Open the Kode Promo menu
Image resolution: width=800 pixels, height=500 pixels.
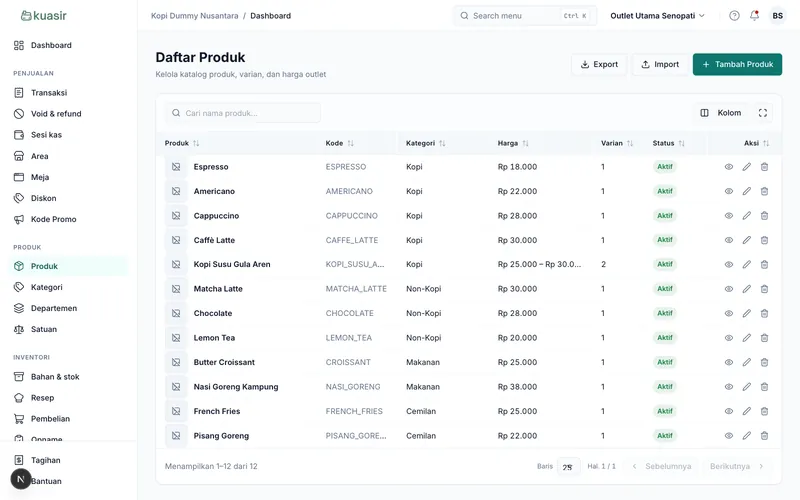(x=68, y=219)
